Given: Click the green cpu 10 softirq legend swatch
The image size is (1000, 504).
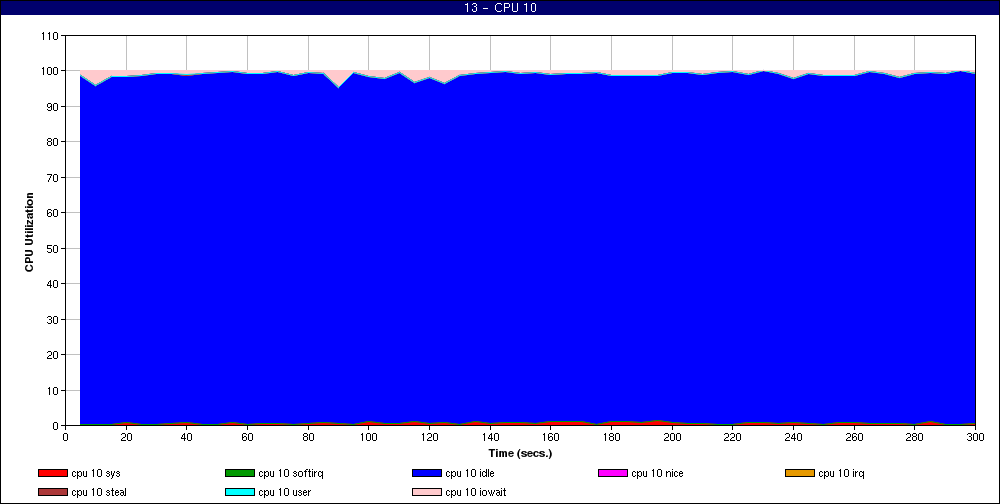Looking at the screenshot, I should coord(240,473).
